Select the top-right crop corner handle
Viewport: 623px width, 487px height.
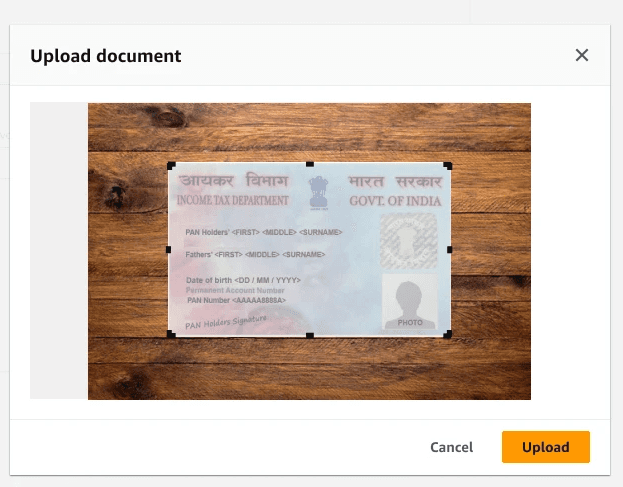click(x=447, y=166)
